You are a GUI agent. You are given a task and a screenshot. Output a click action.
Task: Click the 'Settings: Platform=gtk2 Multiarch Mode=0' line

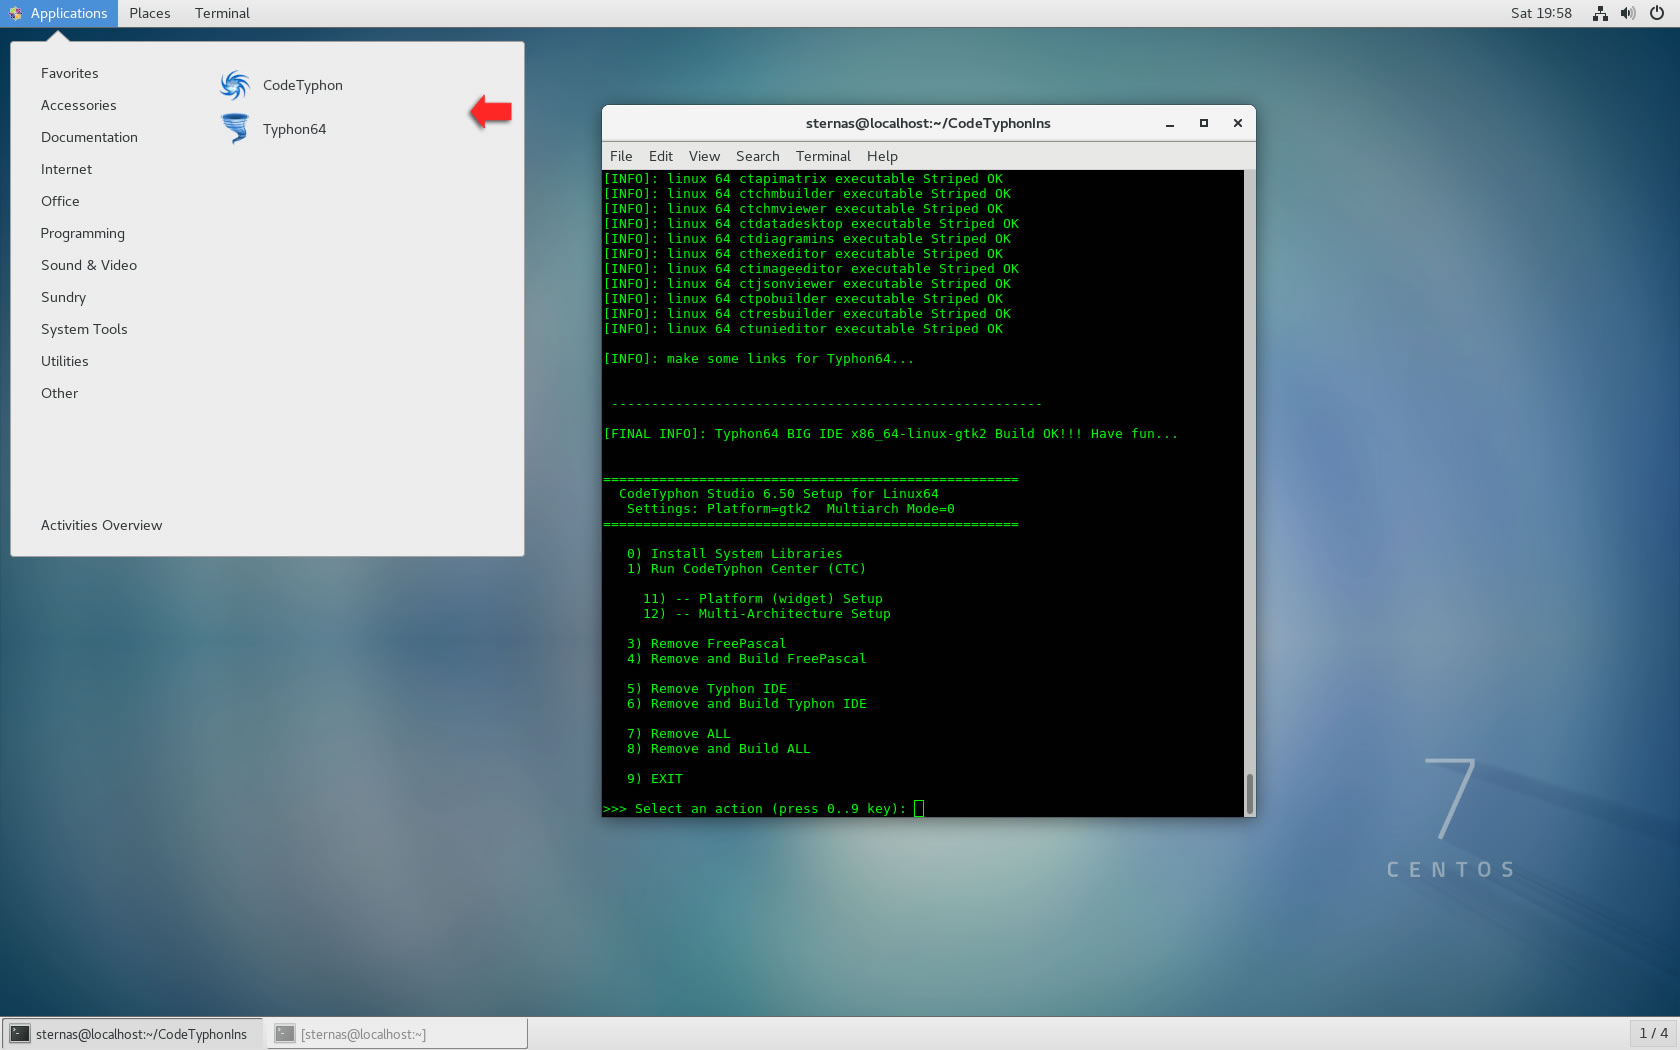click(790, 508)
